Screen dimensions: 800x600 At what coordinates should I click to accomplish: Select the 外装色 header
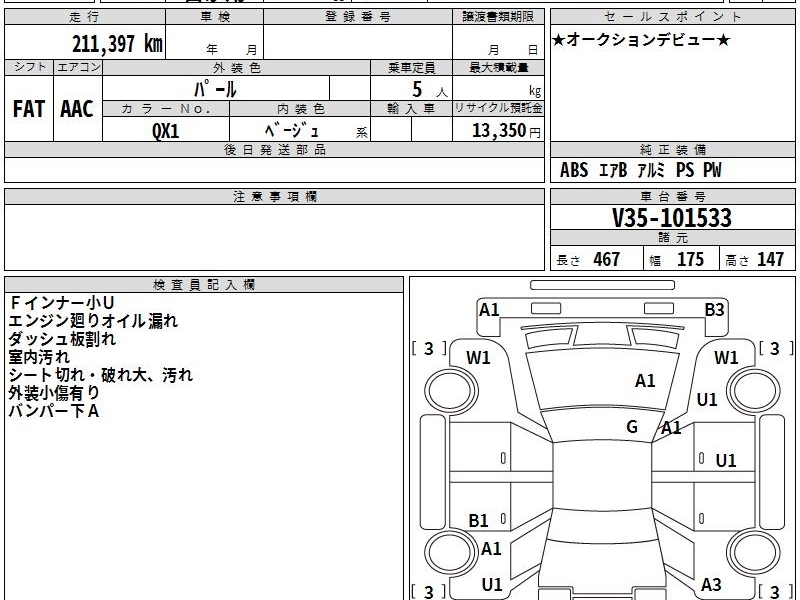[x=236, y=67]
